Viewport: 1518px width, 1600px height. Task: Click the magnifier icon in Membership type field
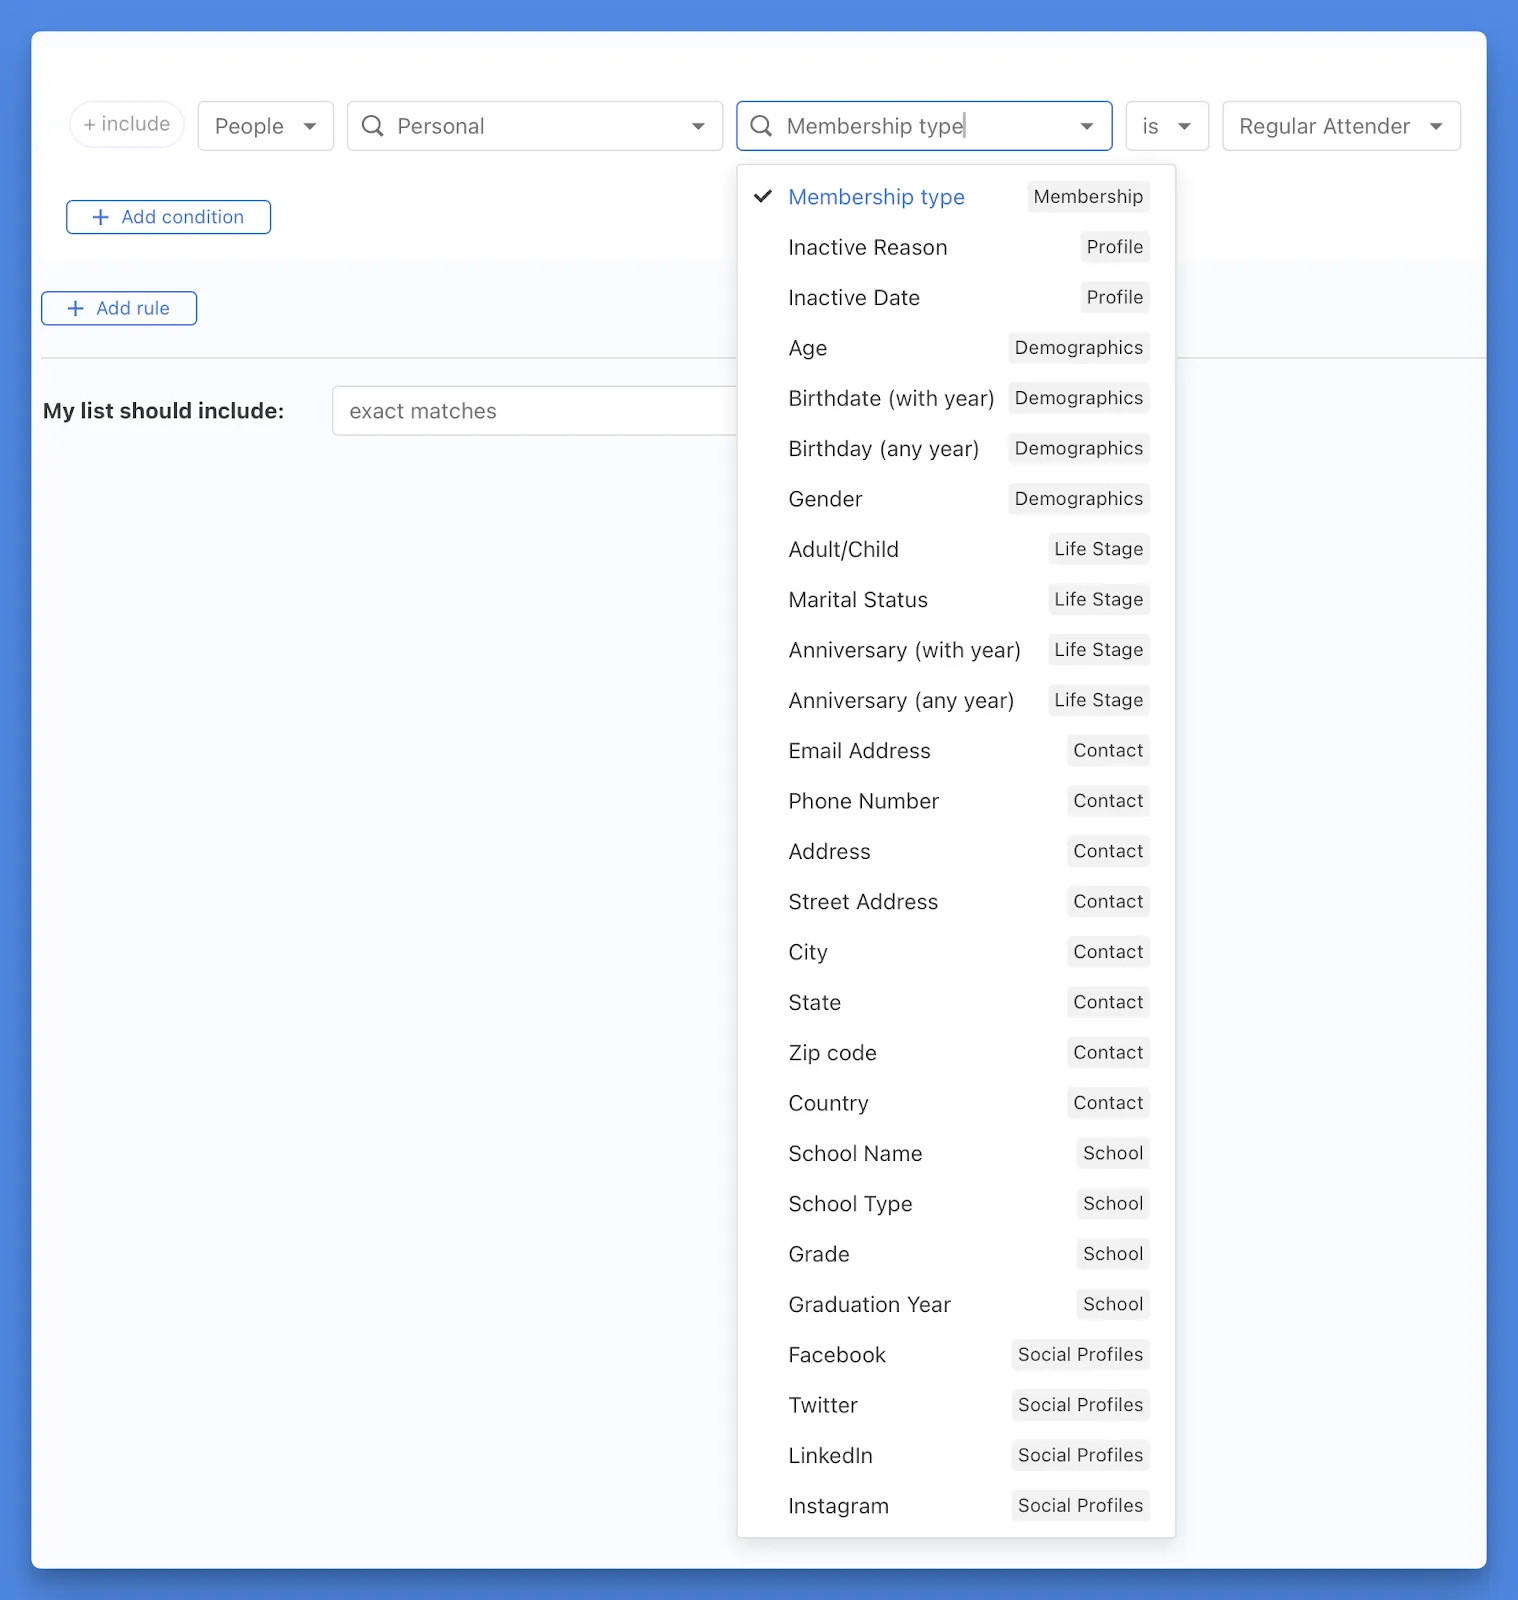tap(761, 126)
